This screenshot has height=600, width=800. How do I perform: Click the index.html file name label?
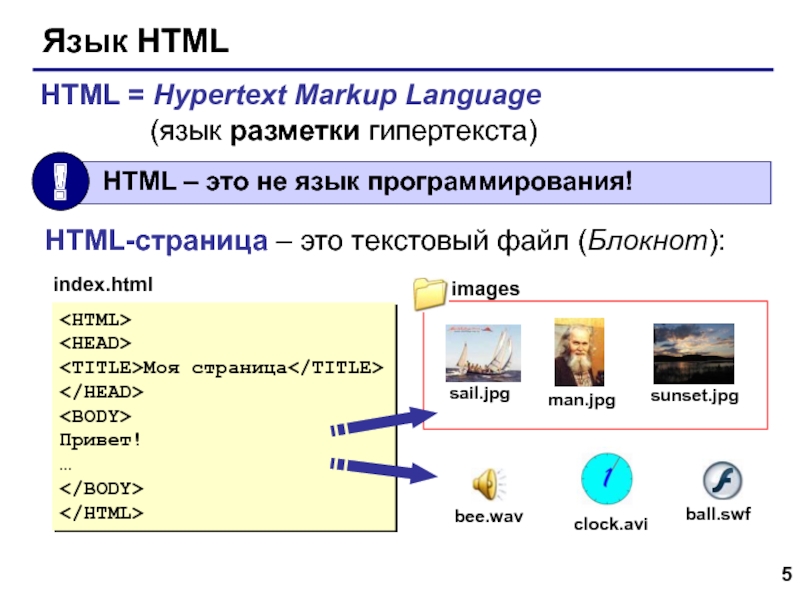pos(103,286)
